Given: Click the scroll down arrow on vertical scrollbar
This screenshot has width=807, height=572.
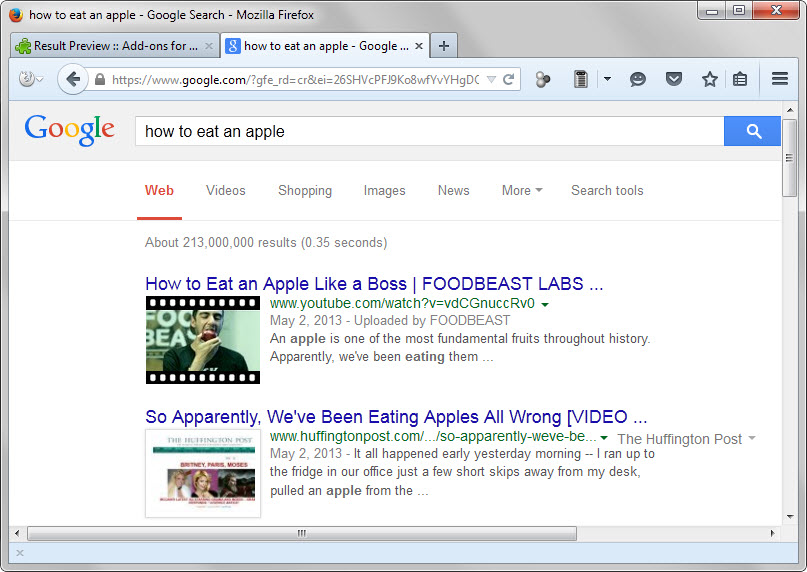Looking at the screenshot, I should pyautogui.click(x=790, y=516).
